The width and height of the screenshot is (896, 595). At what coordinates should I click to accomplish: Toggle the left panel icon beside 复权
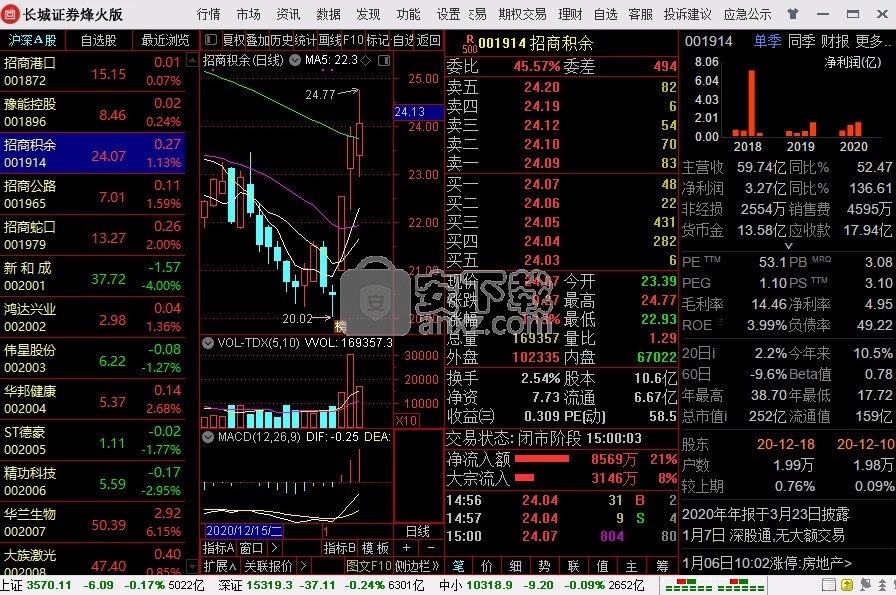coord(211,39)
